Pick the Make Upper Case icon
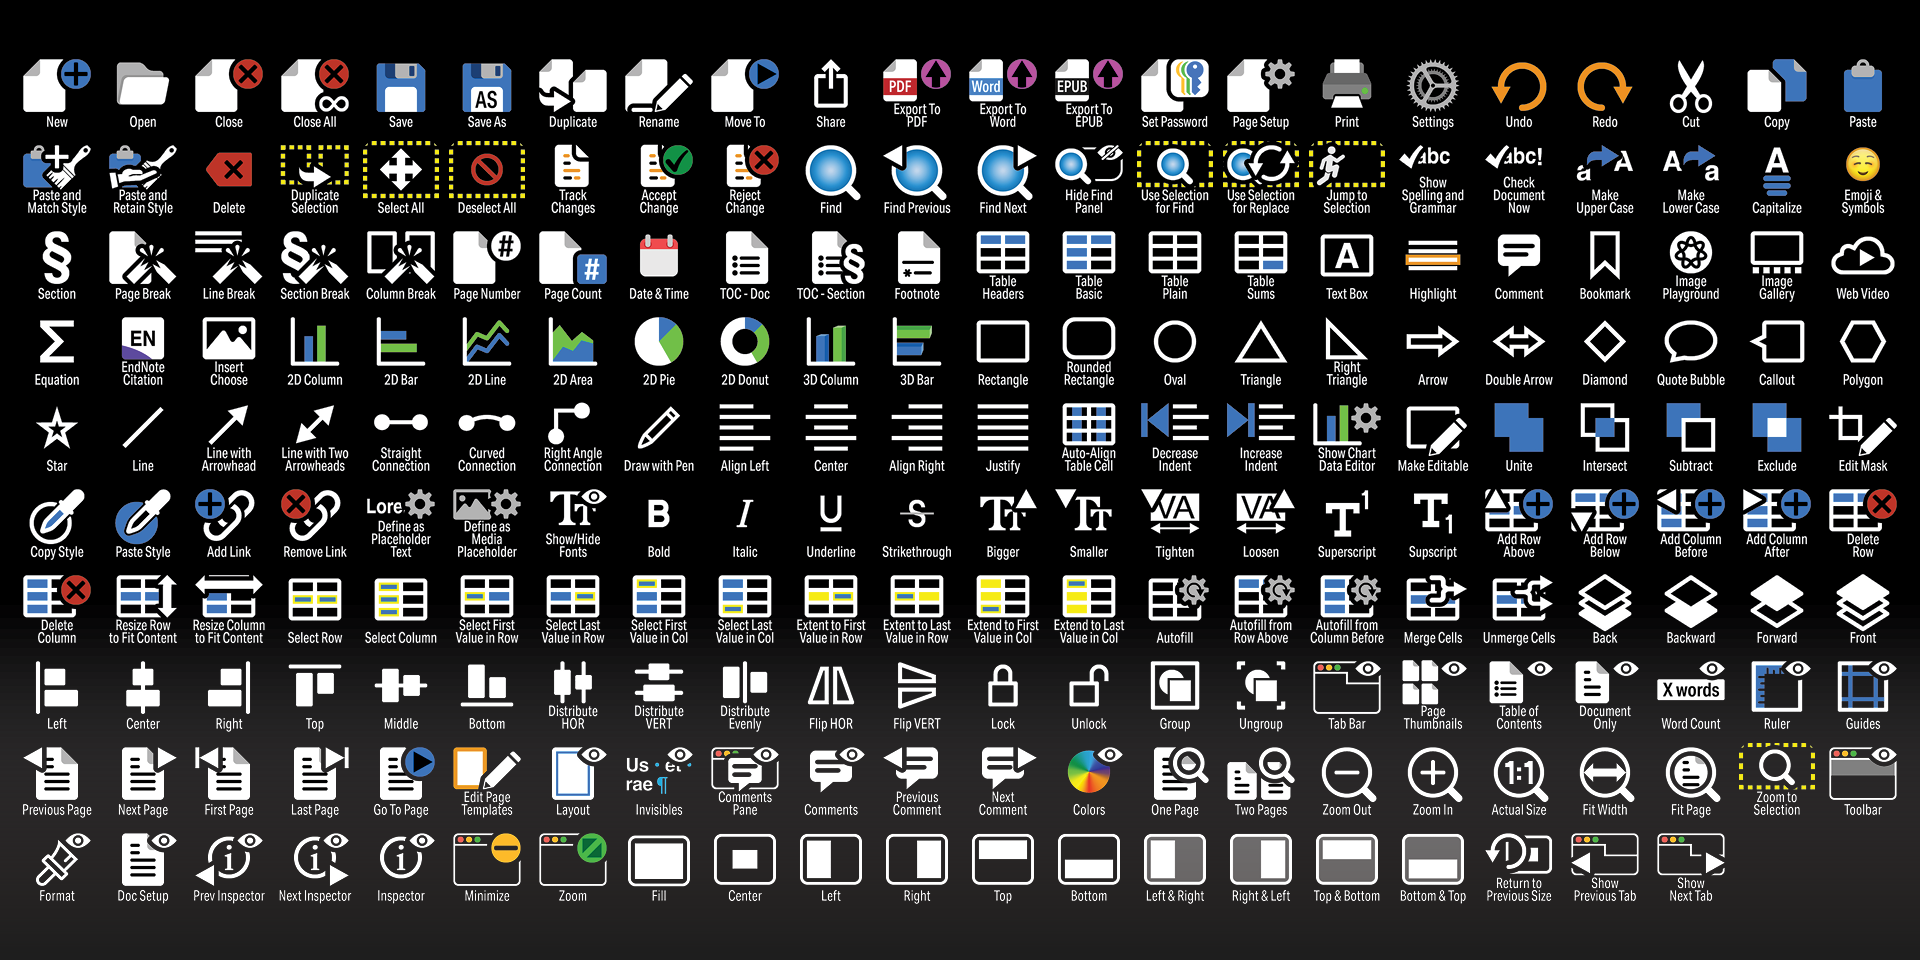Screen dimensions: 1920x960 click(x=1605, y=166)
